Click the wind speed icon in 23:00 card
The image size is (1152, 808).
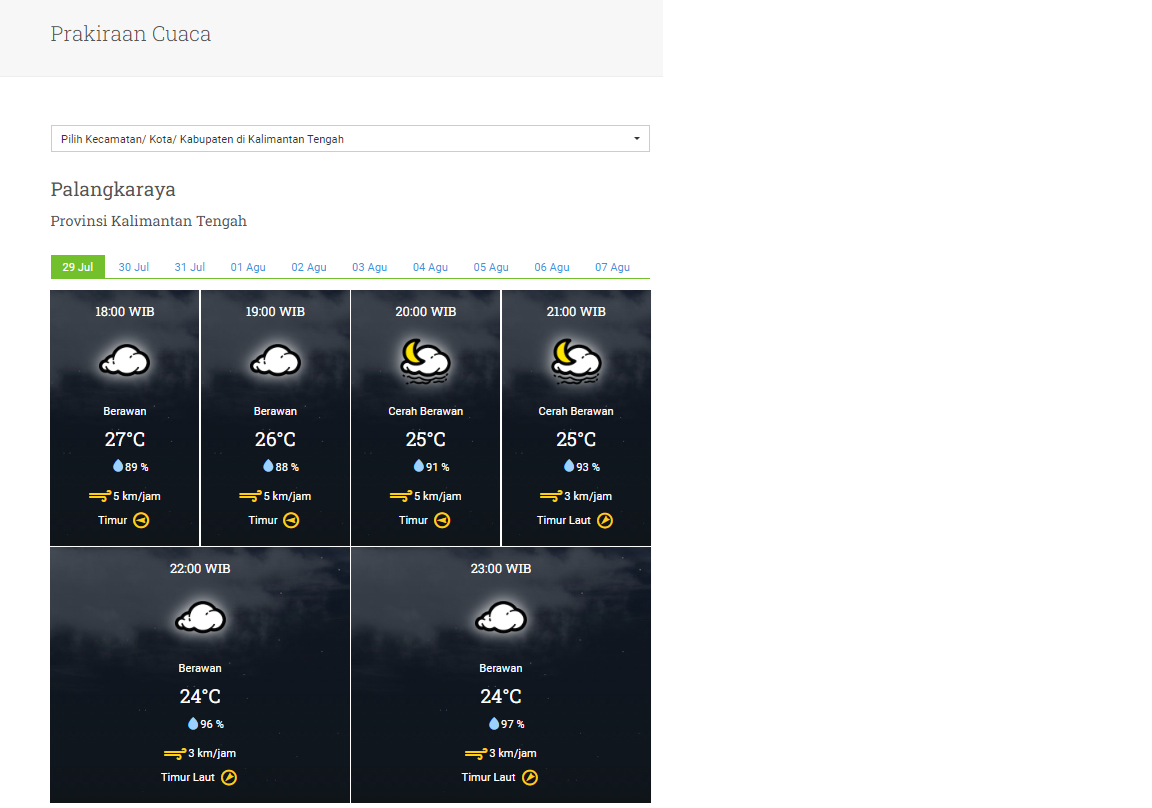(476, 753)
